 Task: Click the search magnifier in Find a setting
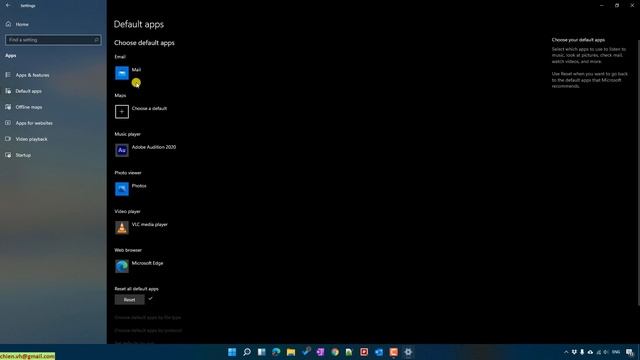(97, 40)
